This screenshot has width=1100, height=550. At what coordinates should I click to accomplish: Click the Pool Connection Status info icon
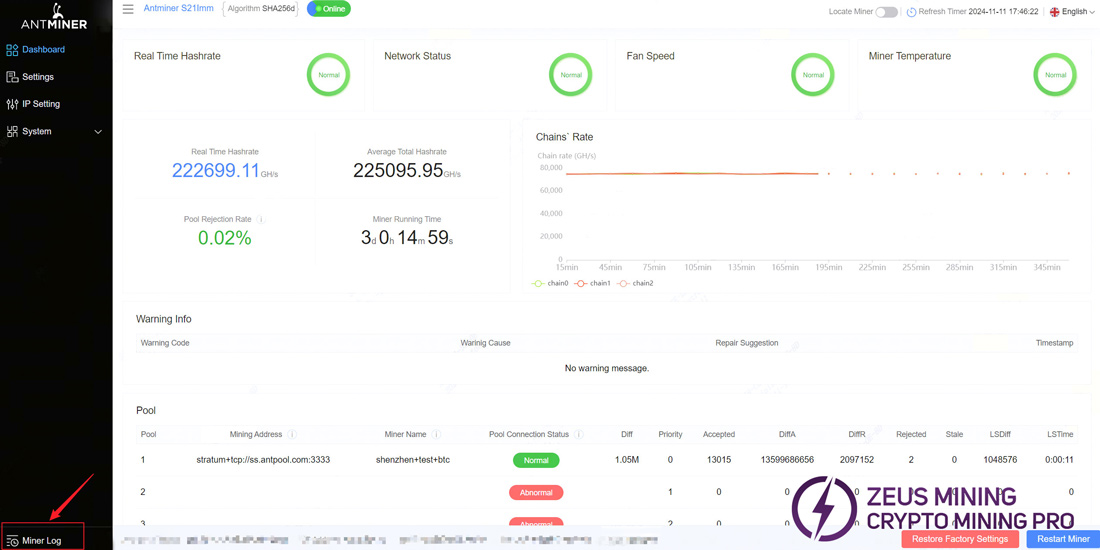tap(579, 434)
